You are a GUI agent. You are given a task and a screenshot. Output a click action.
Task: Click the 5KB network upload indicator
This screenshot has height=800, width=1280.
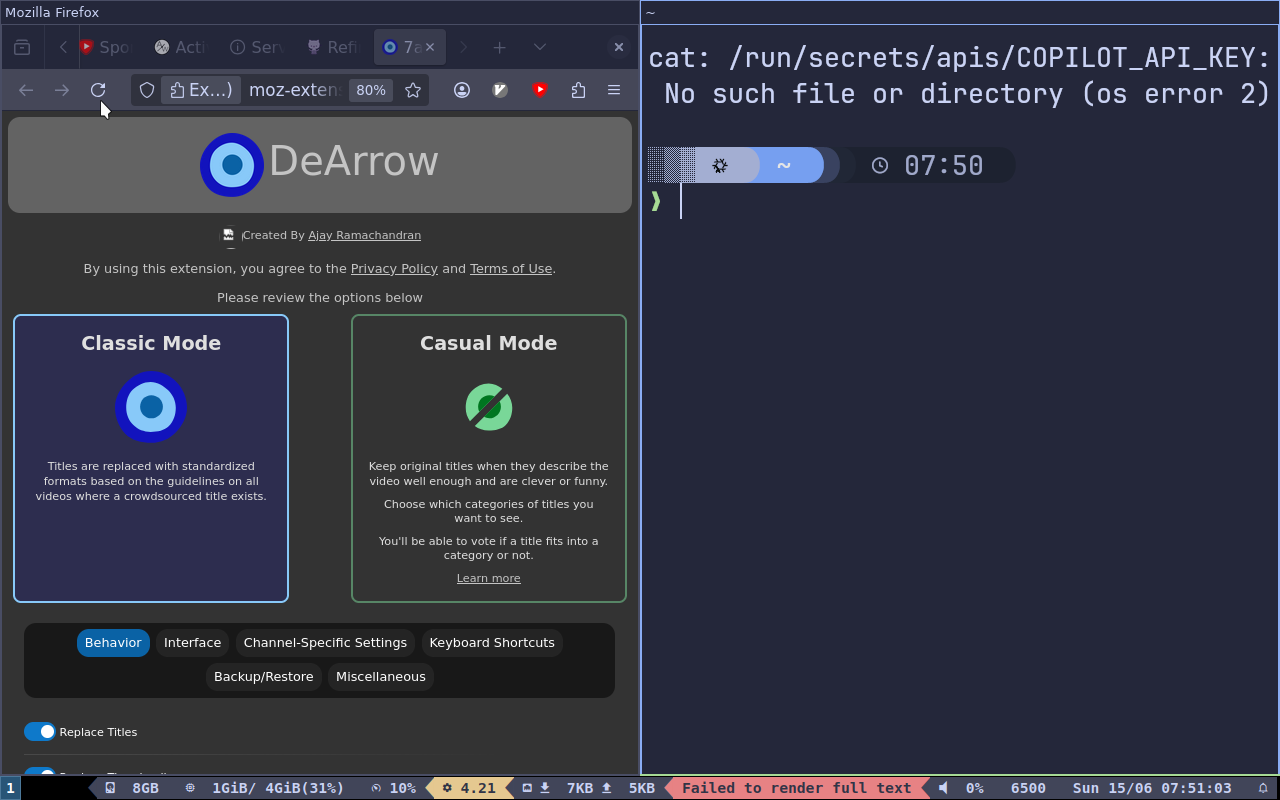(629, 788)
